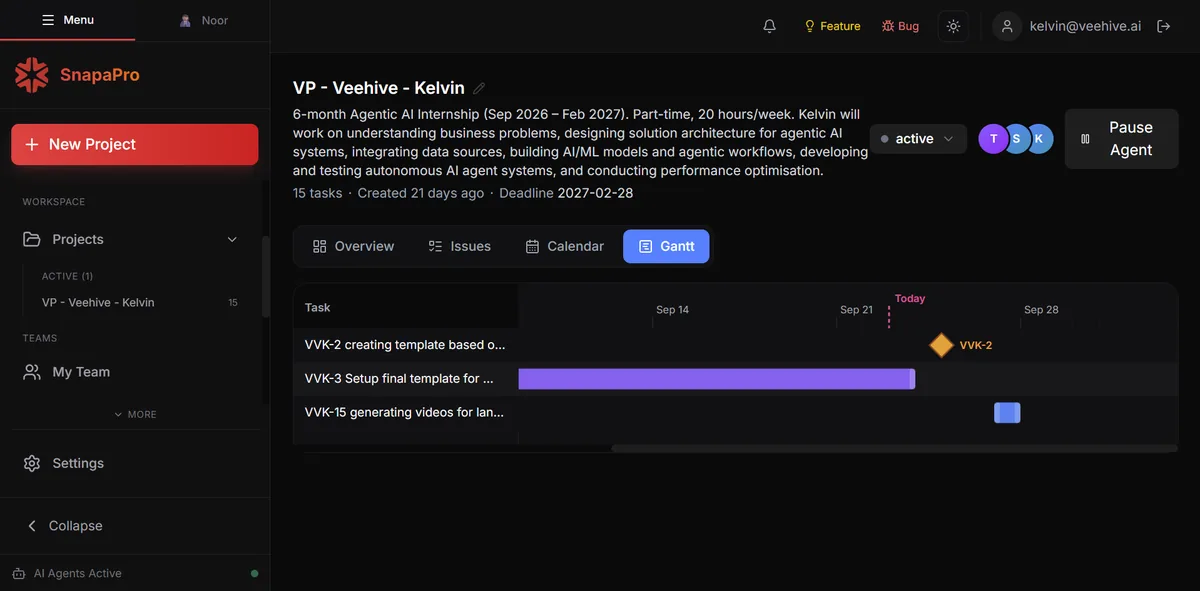This screenshot has height=591, width=1200.
Task: Expand the MORE sidebar section
Action: coord(135,414)
